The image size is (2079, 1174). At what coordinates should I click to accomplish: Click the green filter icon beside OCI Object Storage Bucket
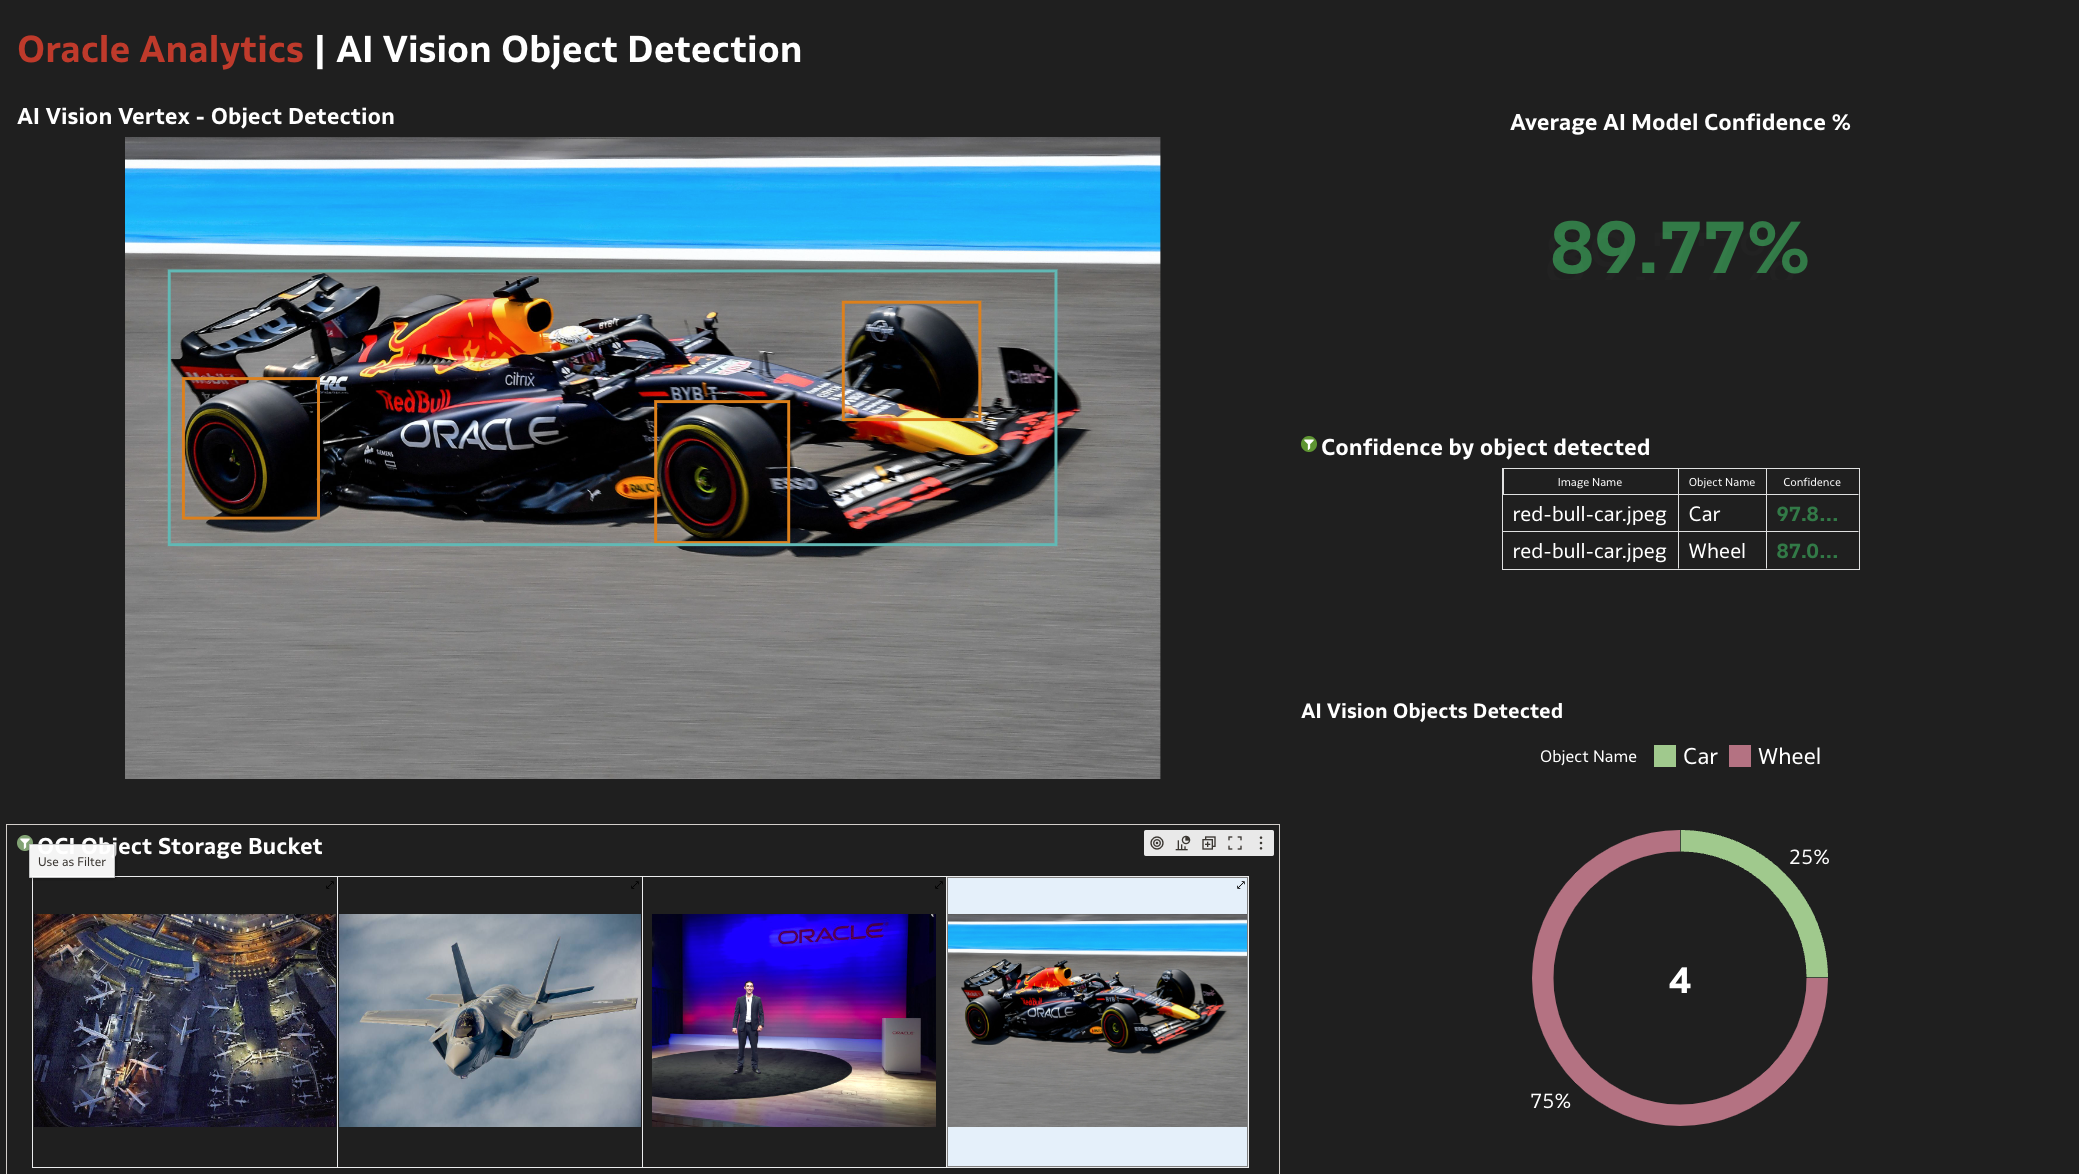(x=25, y=843)
